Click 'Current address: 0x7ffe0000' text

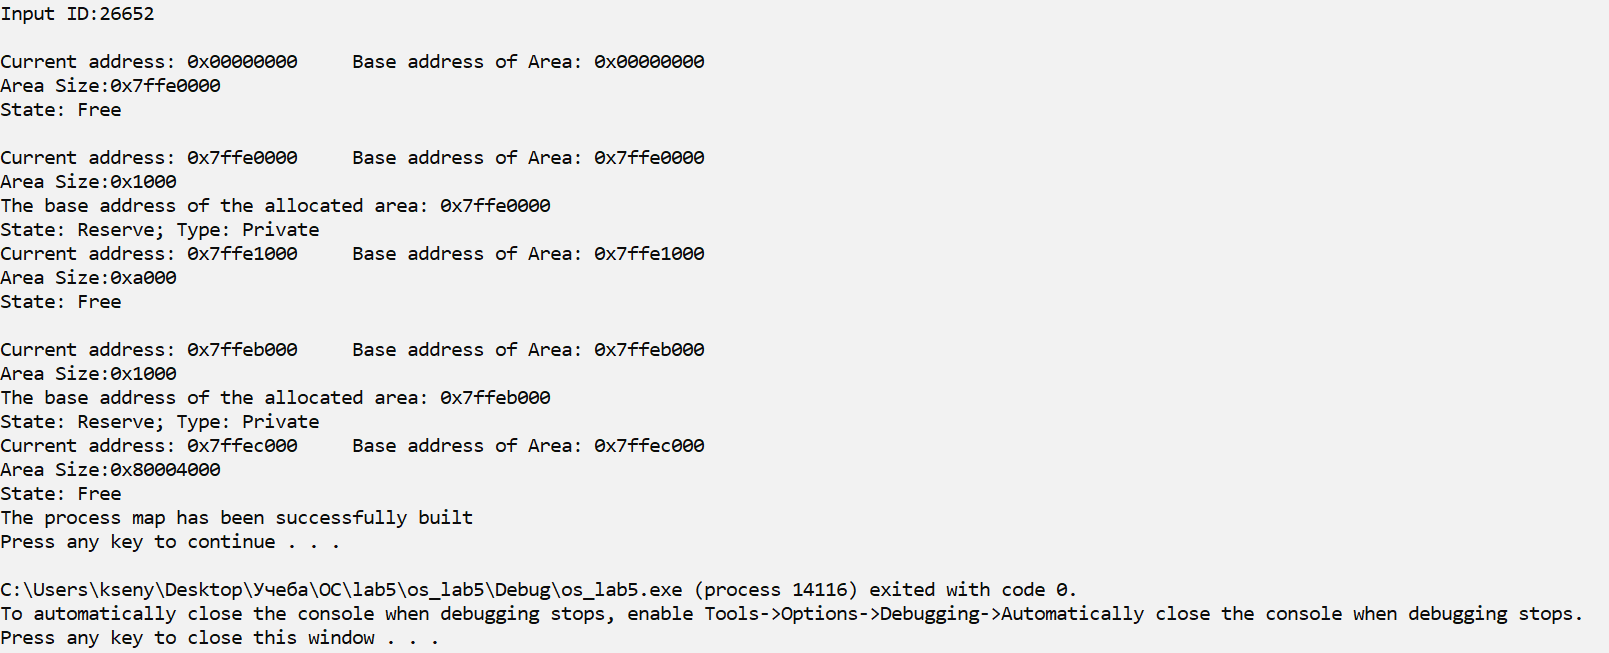(149, 158)
